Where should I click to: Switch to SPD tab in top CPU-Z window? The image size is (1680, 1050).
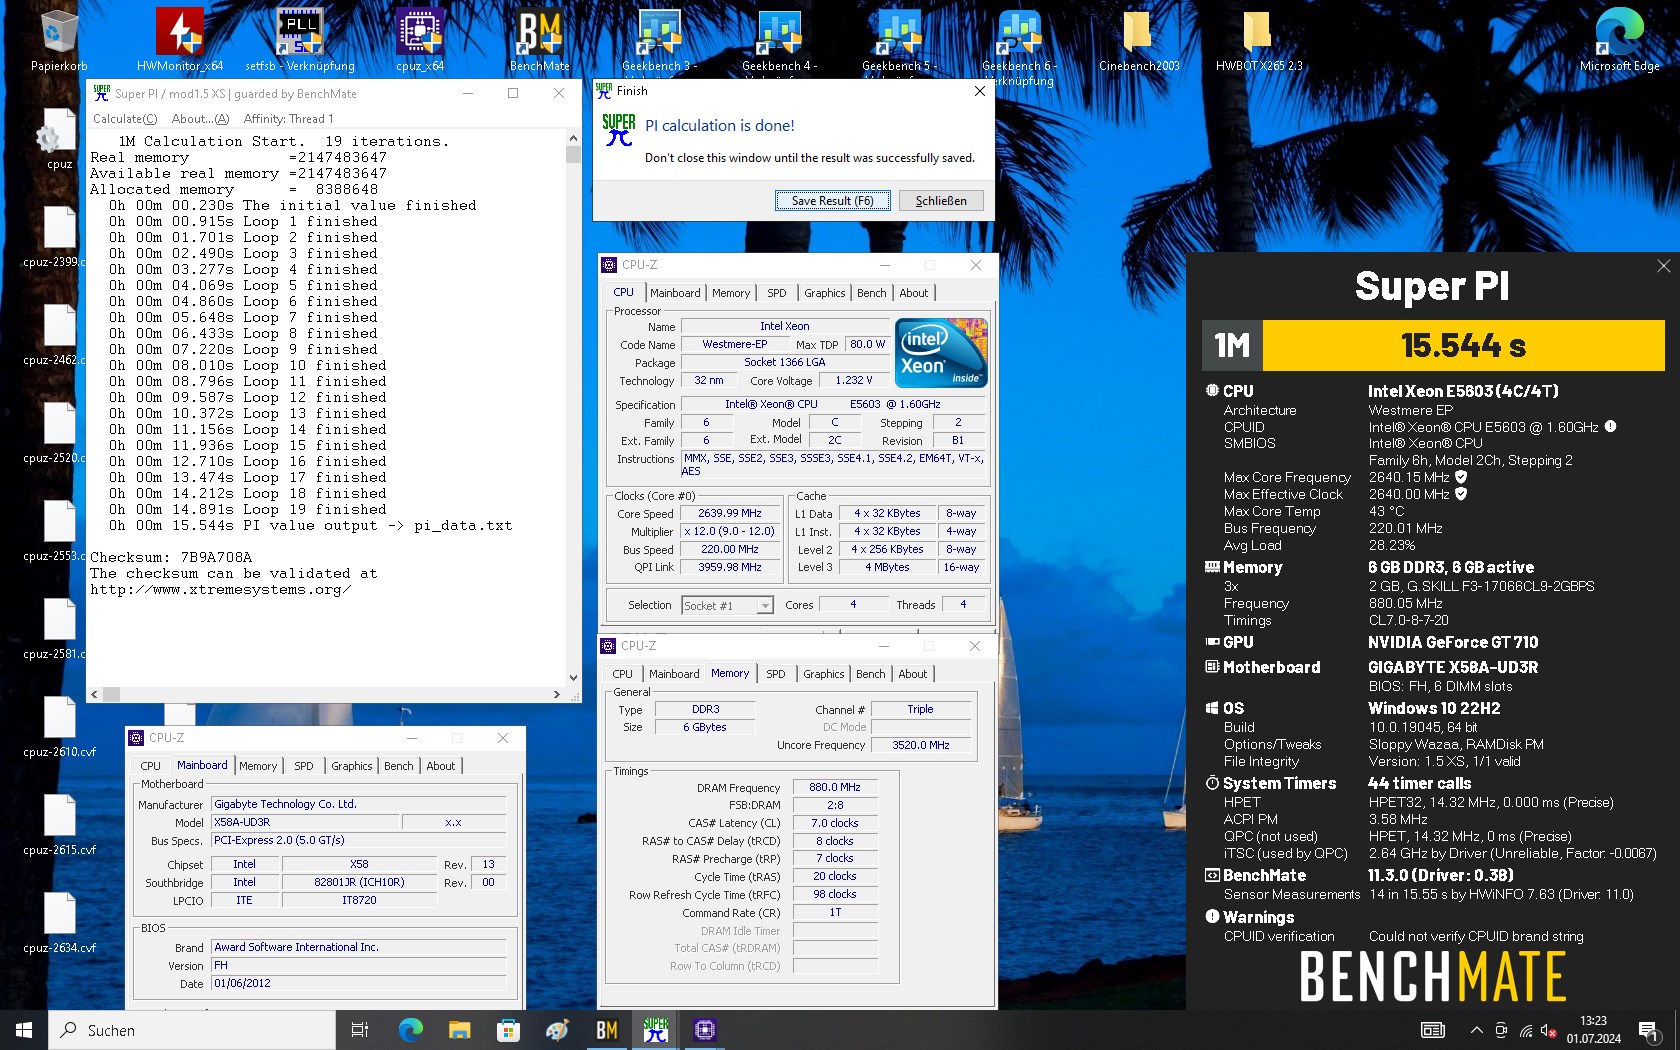click(x=777, y=293)
